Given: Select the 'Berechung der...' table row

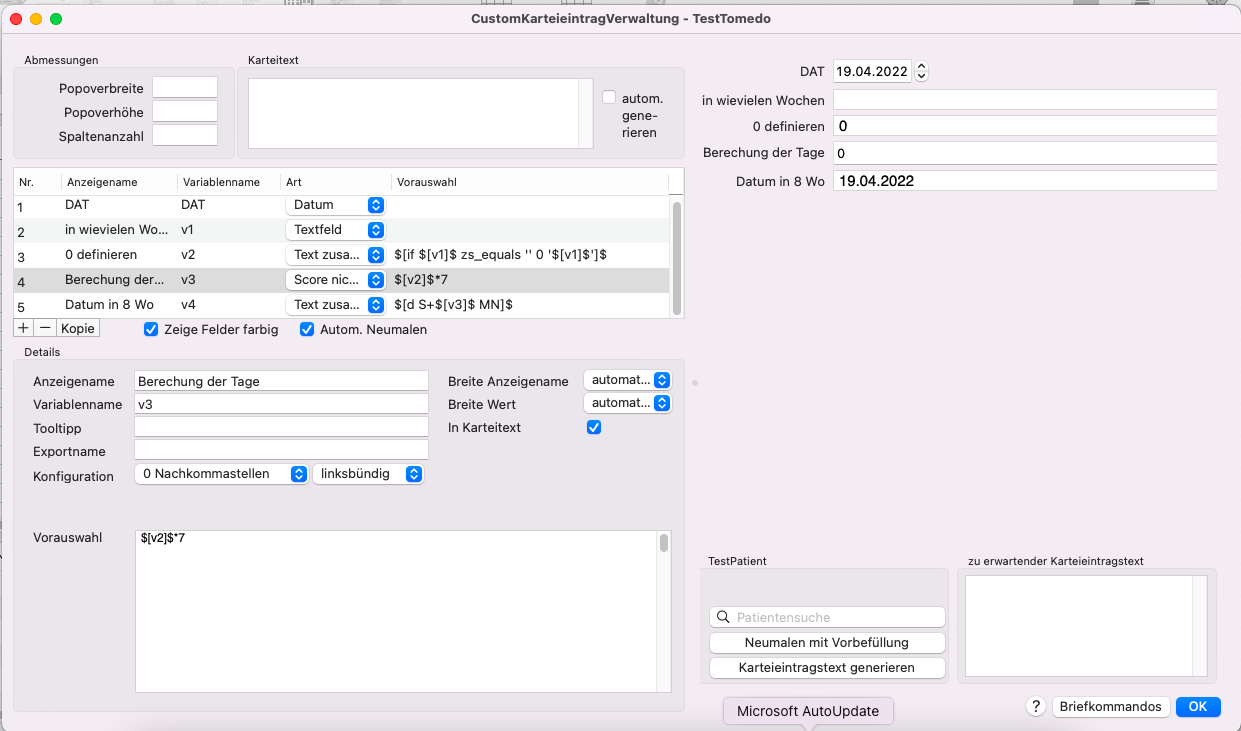Looking at the screenshot, I should 341,280.
